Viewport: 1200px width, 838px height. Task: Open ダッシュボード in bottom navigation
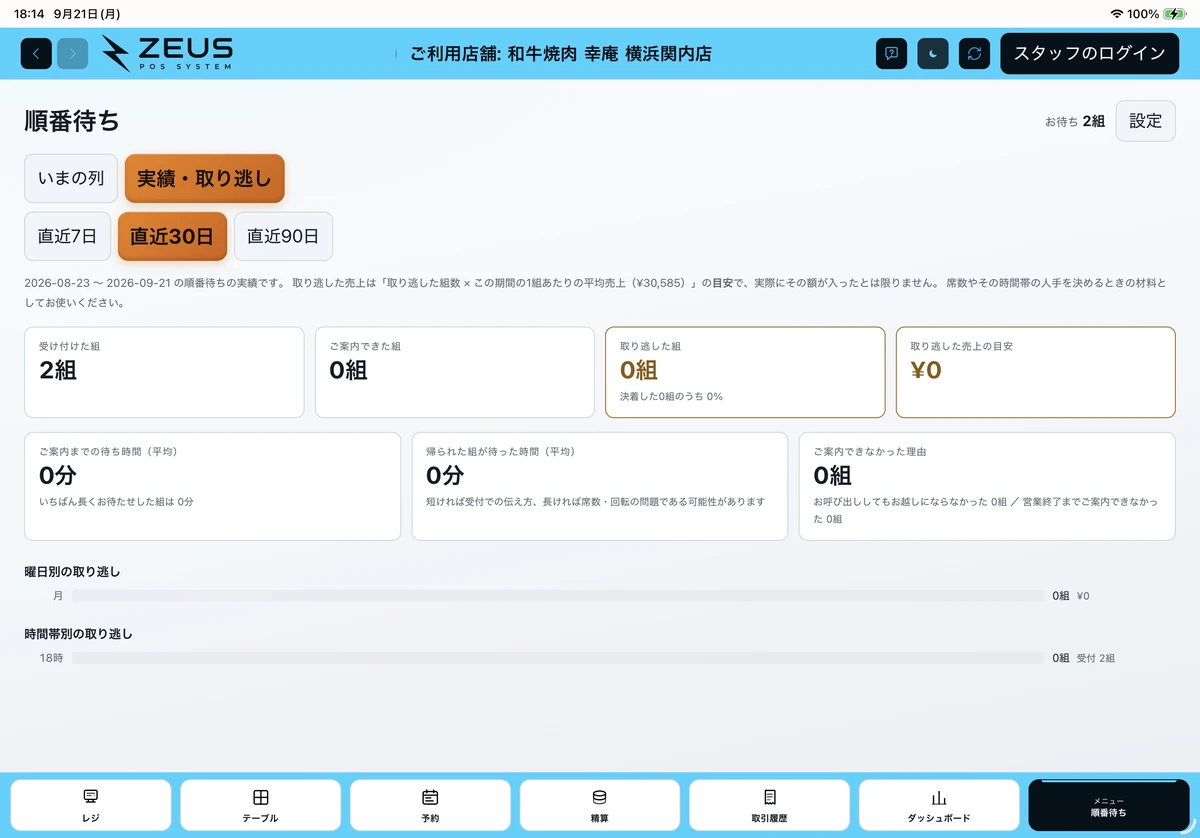tap(939, 805)
